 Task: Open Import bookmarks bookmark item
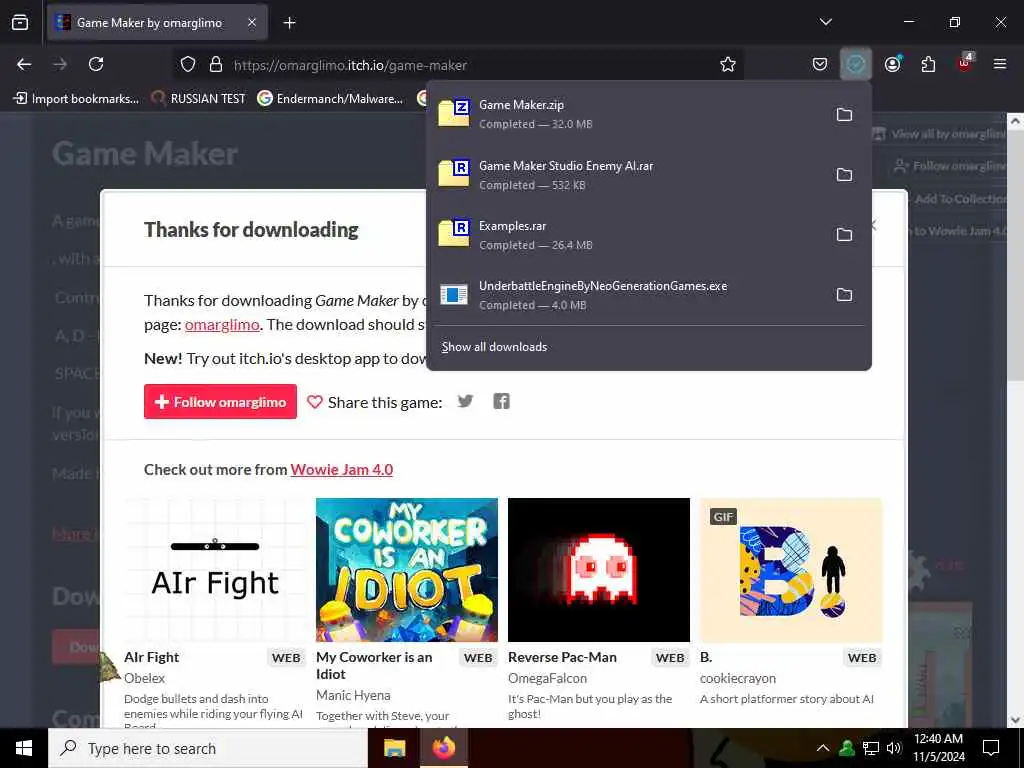coord(77,99)
